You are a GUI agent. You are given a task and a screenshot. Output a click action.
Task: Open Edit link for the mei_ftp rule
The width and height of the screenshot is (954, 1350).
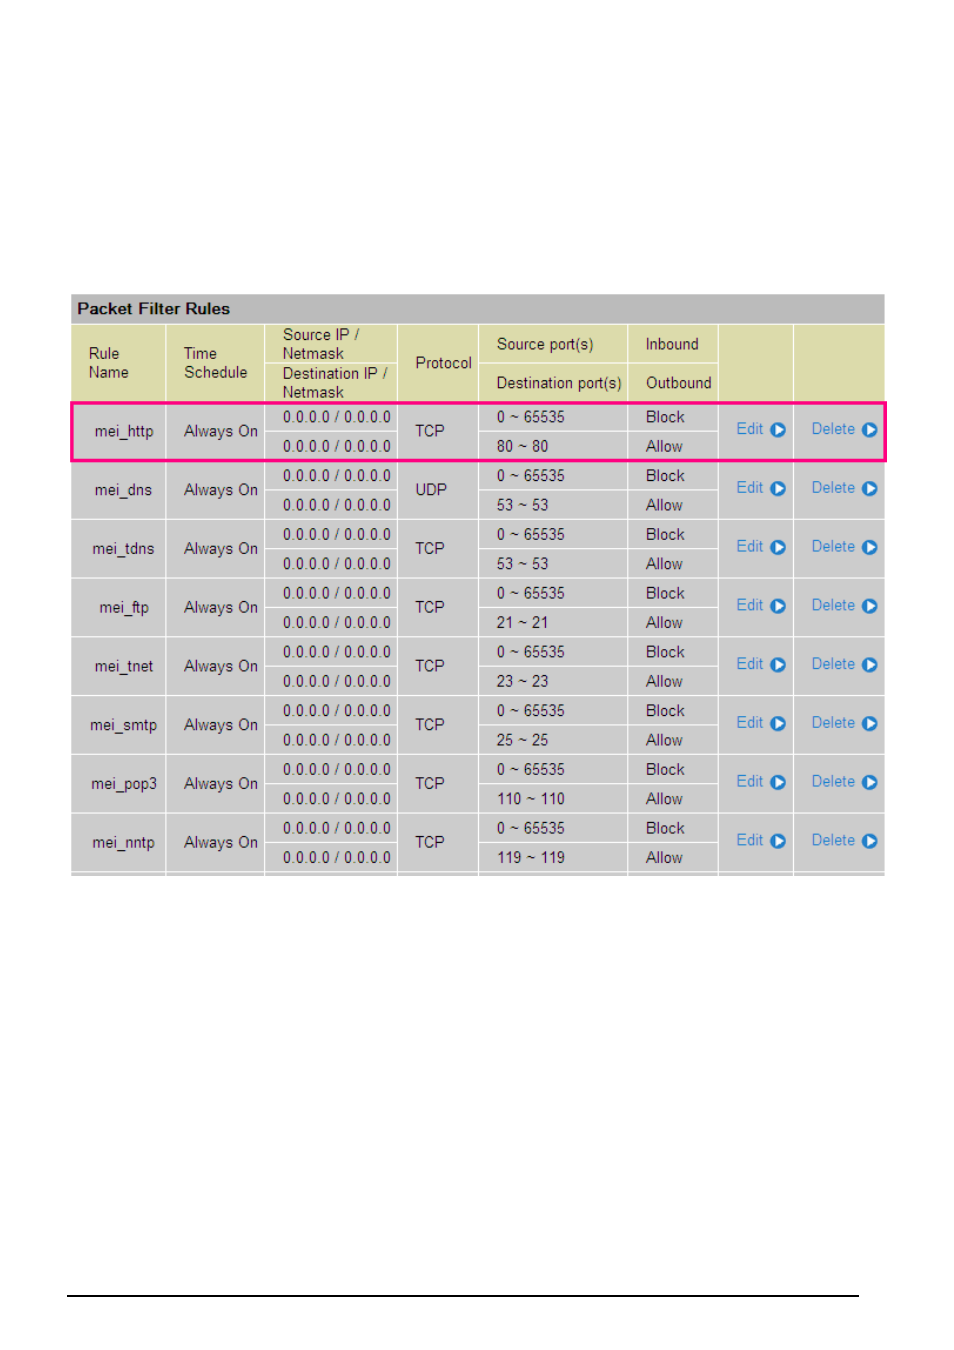750,605
